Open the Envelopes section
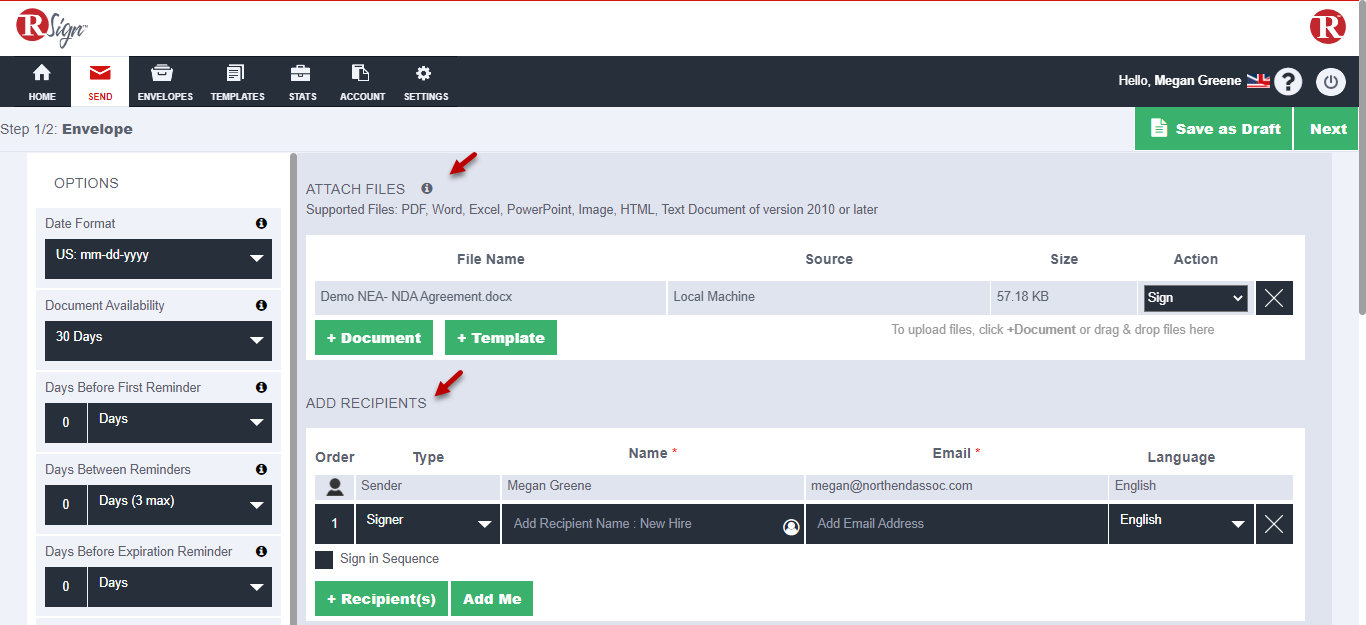 pyautogui.click(x=165, y=82)
